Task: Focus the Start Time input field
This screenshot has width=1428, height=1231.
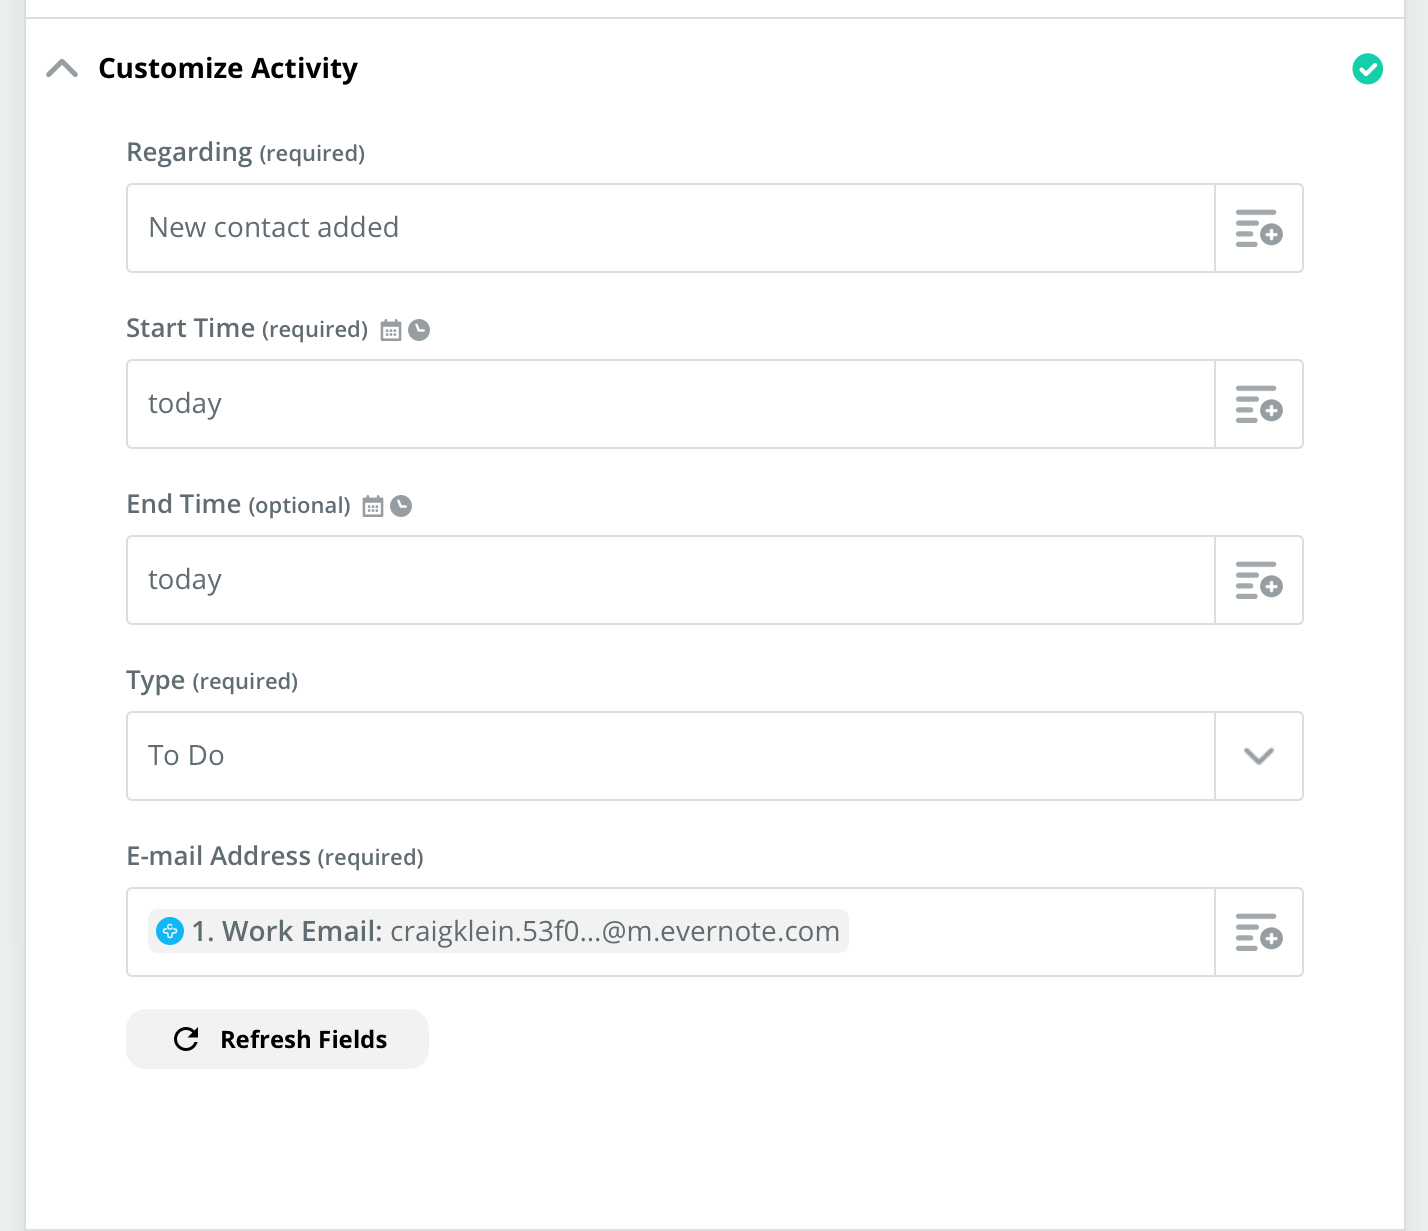Action: click(670, 404)
